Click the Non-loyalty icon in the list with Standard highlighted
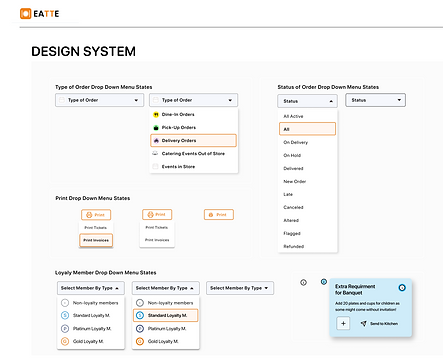Image resolution: width=443 pixels, height=362 pixels. pyautogui.click(x=140, y=303)
